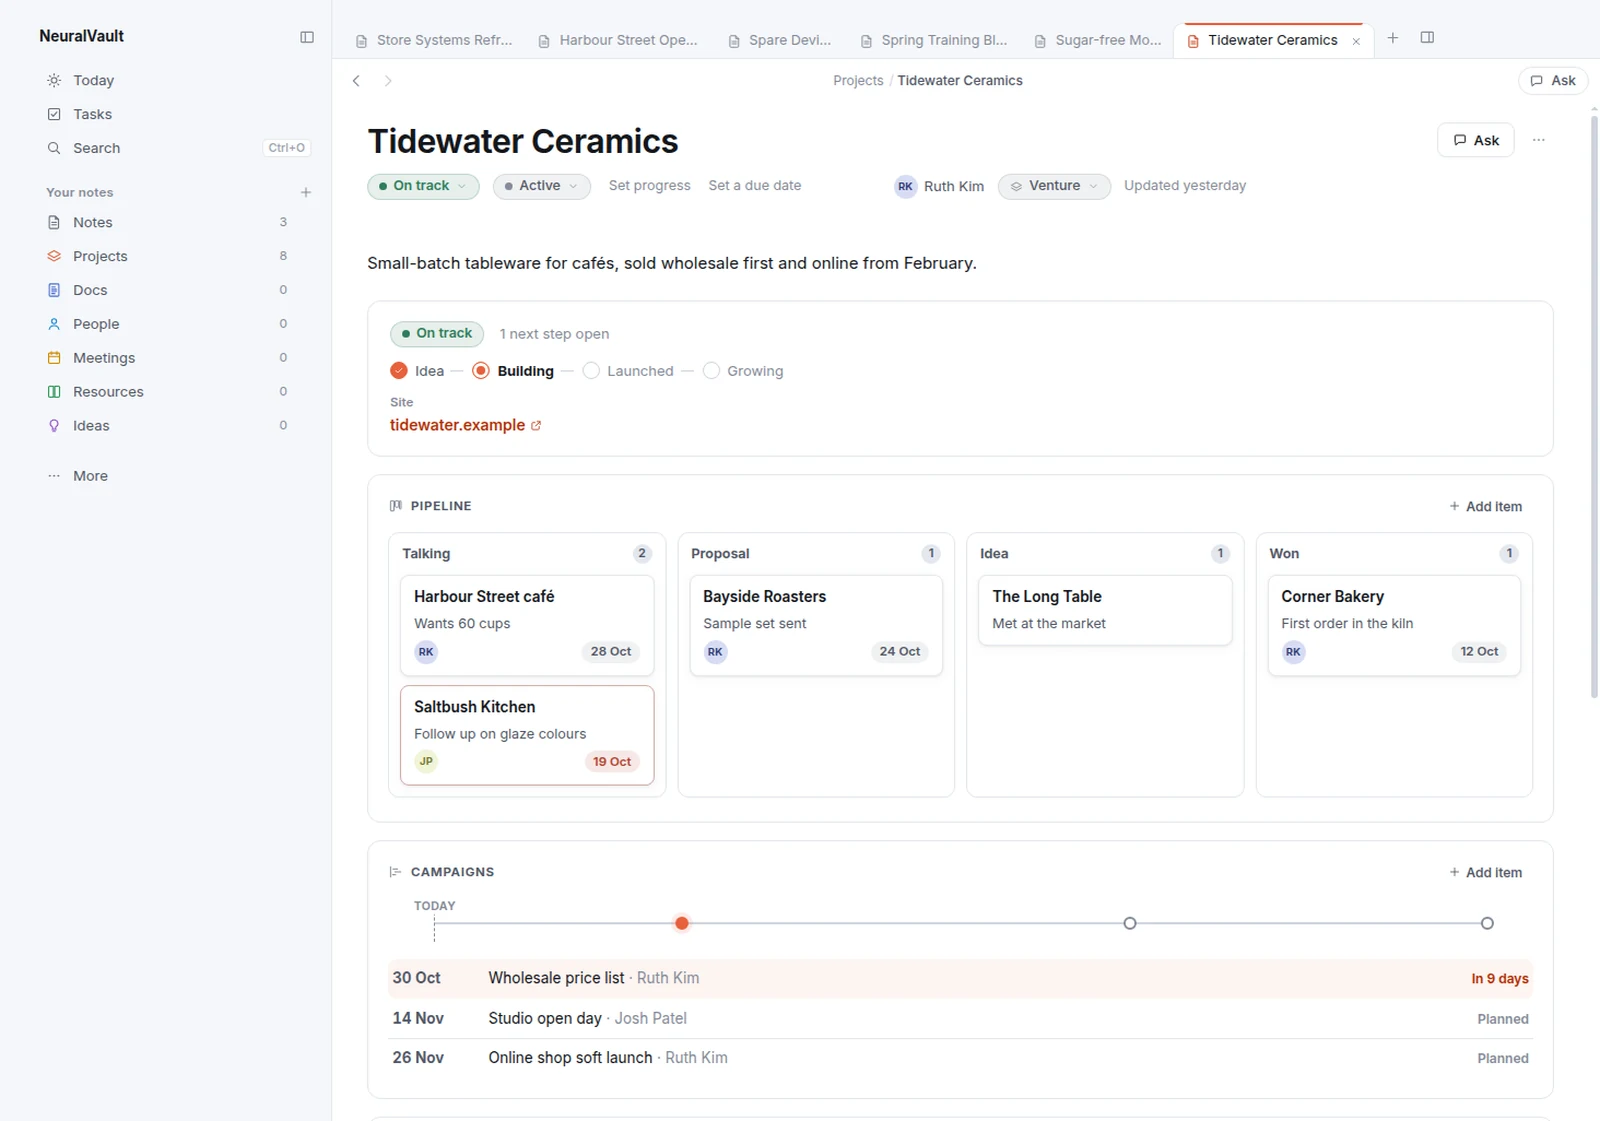Go back with the left arrow
Screen dimensions: 1600x1121
[356, 81]
